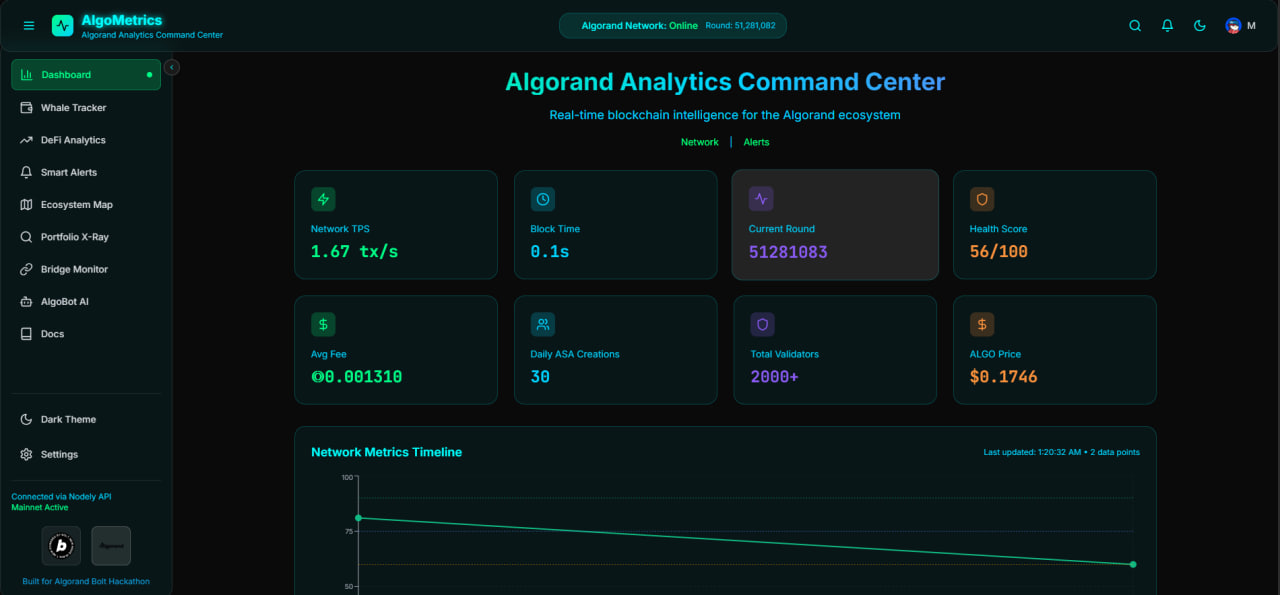Open Bridge Monitor page
1280x595 pixels.
(86, 269)
